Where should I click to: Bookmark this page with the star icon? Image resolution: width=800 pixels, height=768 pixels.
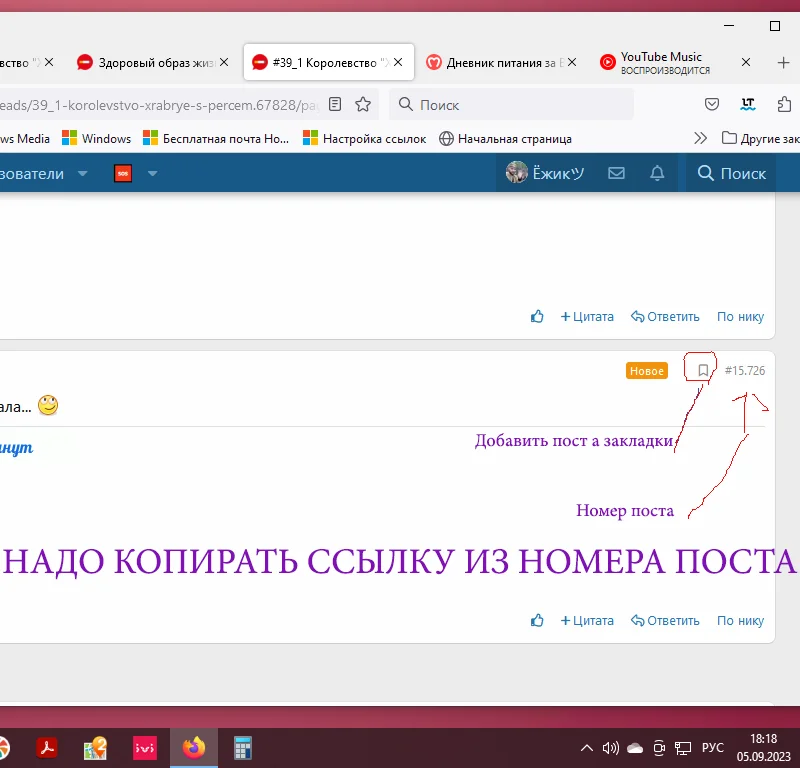tap(363, 104)
